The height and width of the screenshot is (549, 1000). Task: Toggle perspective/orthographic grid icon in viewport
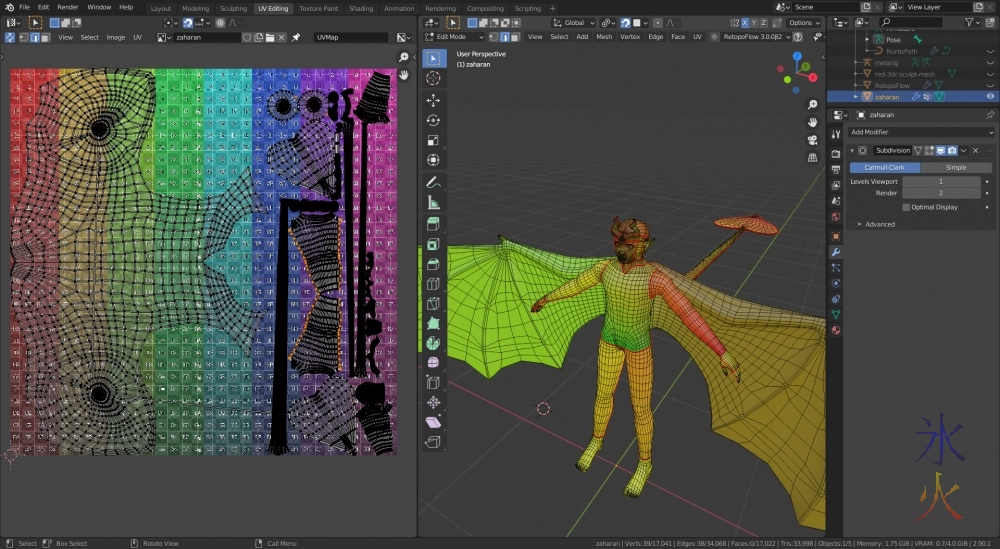(x=813, y=156)
